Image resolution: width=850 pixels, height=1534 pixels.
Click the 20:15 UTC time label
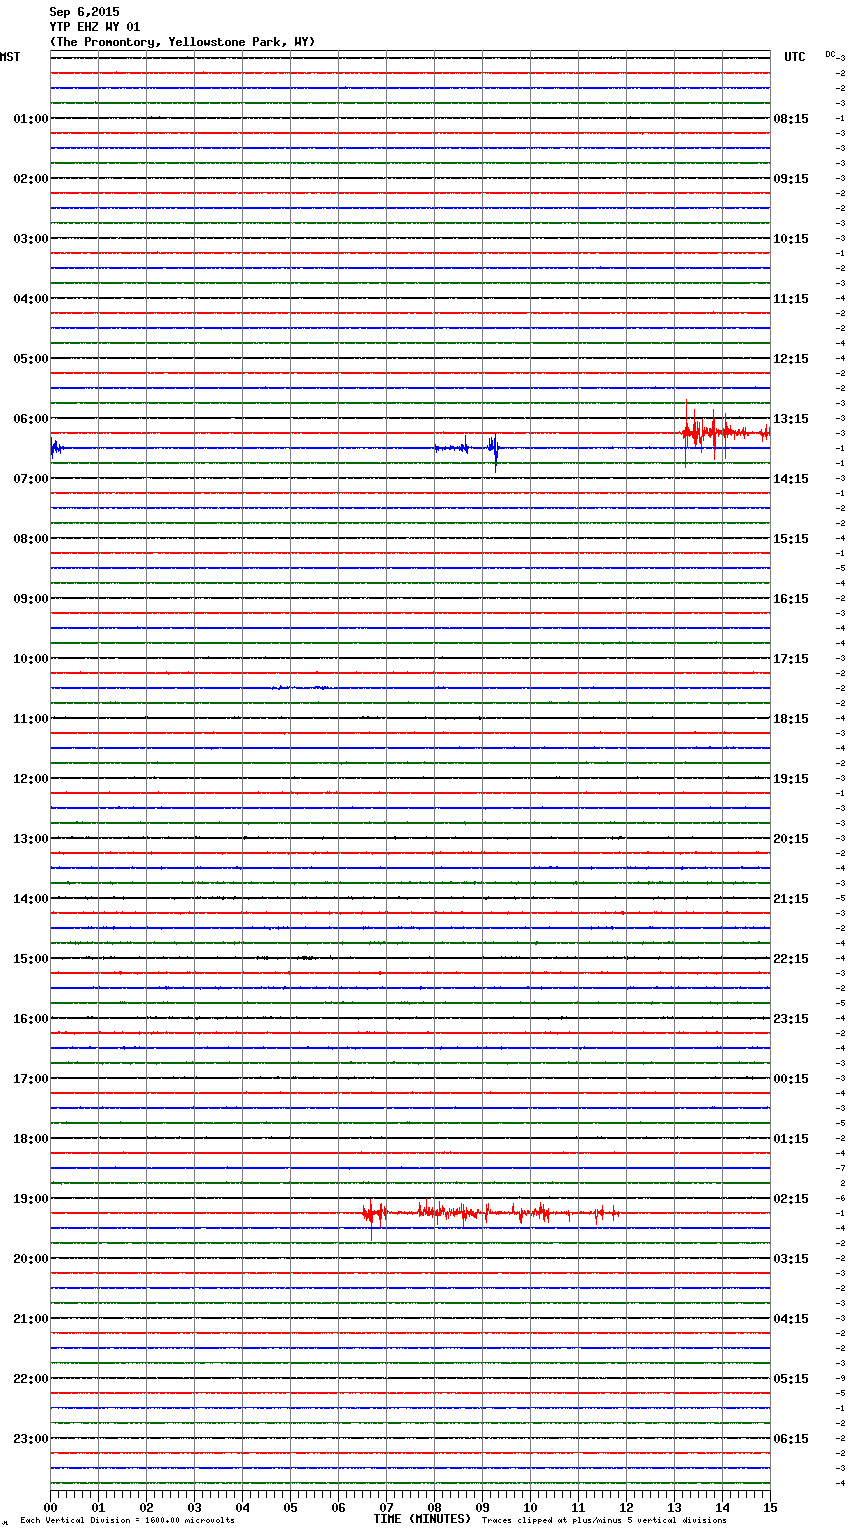(791, 839)
